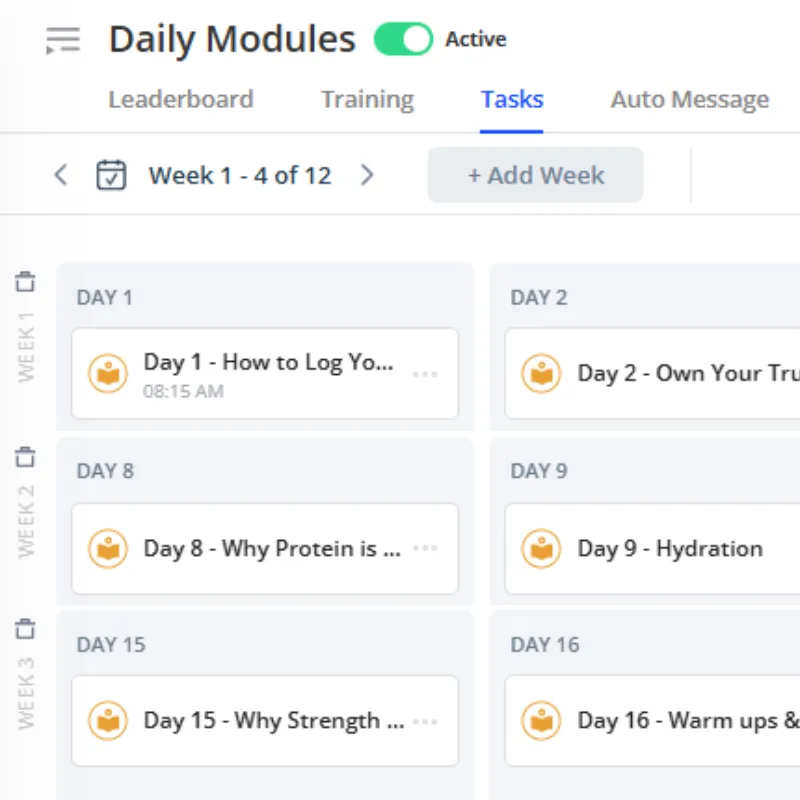Open Day 16 - Warm ups task card
This screenshot has width=800, height=800.
653,720
